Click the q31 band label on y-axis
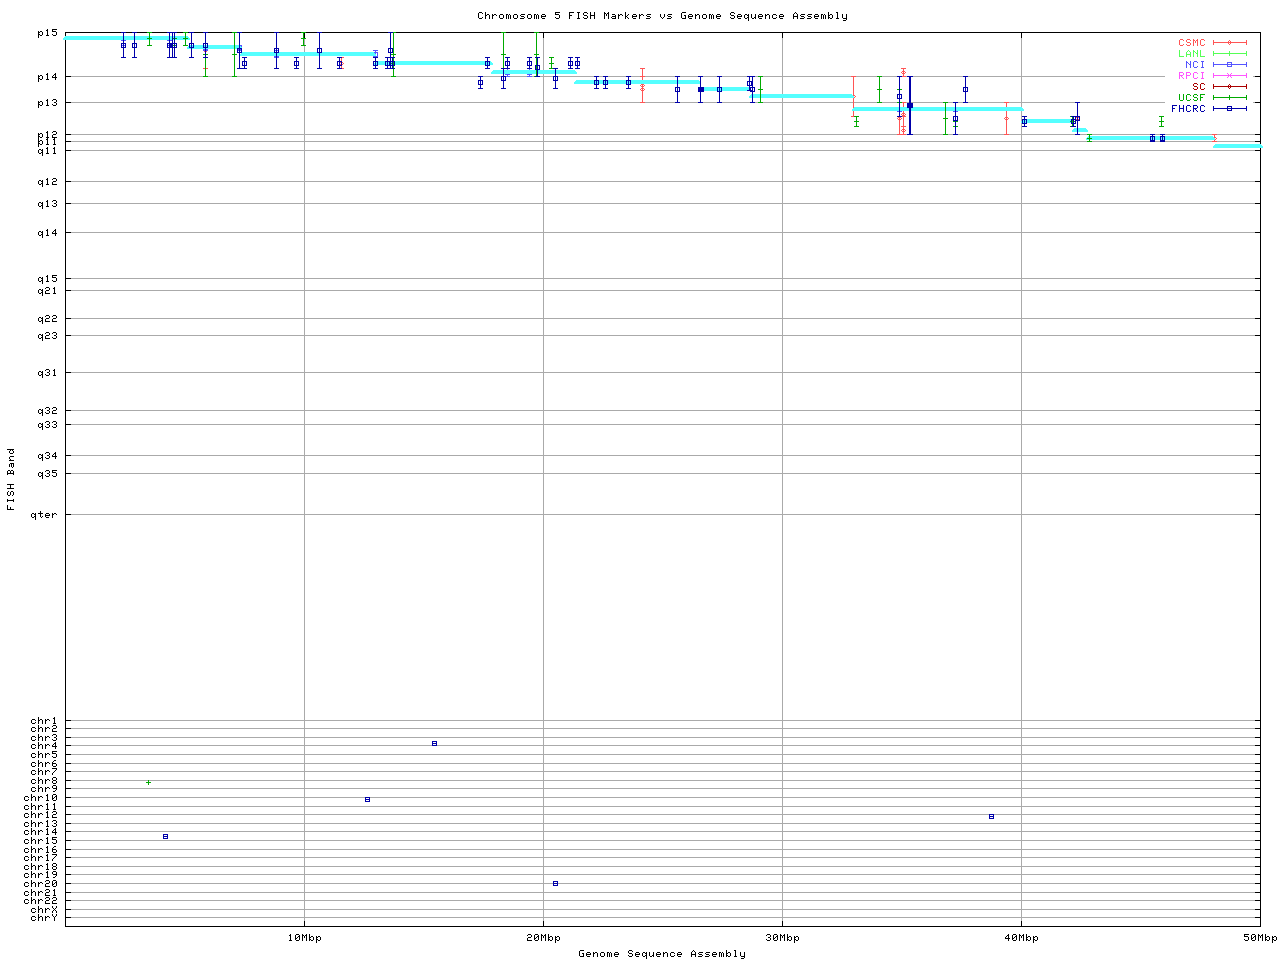 pos(46,373)
